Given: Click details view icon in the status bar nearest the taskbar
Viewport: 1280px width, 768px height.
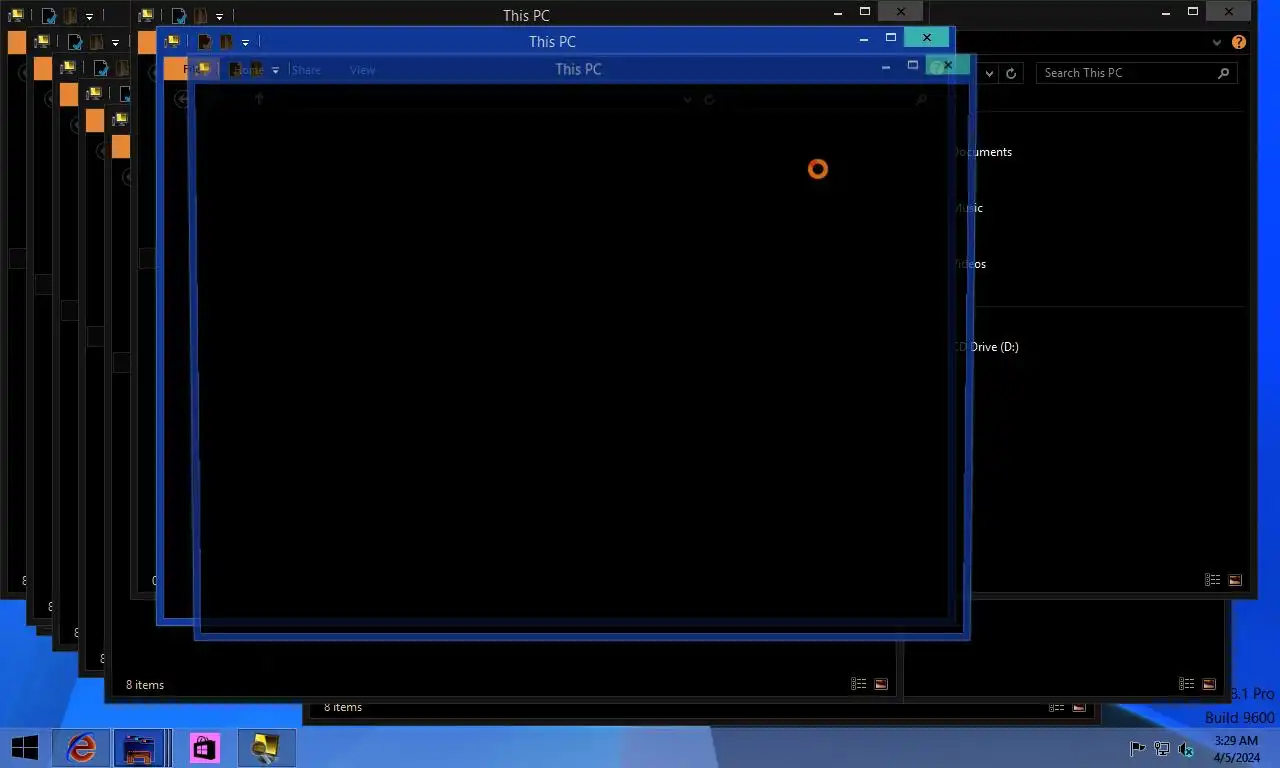Looking at the screenshot, I should click(1058, 707).
